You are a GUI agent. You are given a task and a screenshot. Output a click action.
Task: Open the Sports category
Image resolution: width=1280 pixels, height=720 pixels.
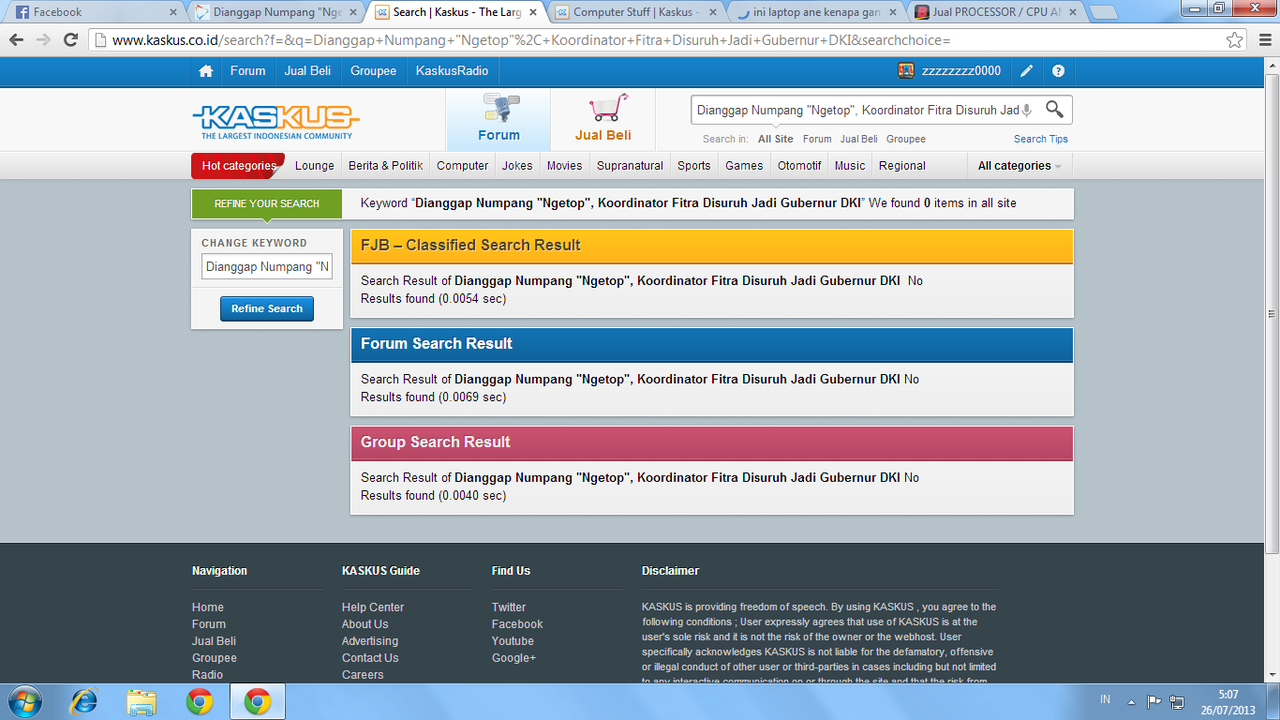click(694, 166)
